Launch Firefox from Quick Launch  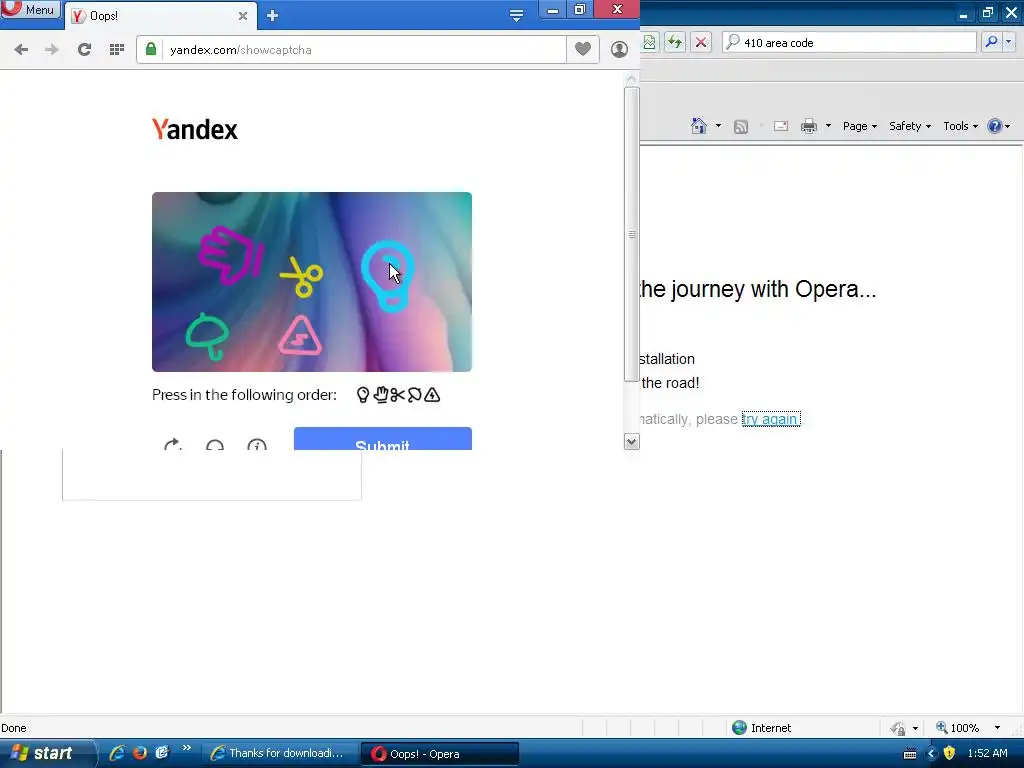pos(140,752)
